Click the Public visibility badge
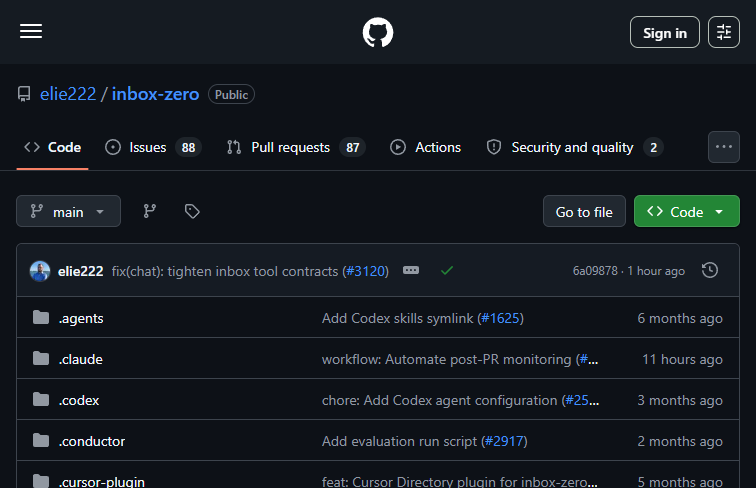The width and height of the screenshot is (756, 488). pos(231,95)
